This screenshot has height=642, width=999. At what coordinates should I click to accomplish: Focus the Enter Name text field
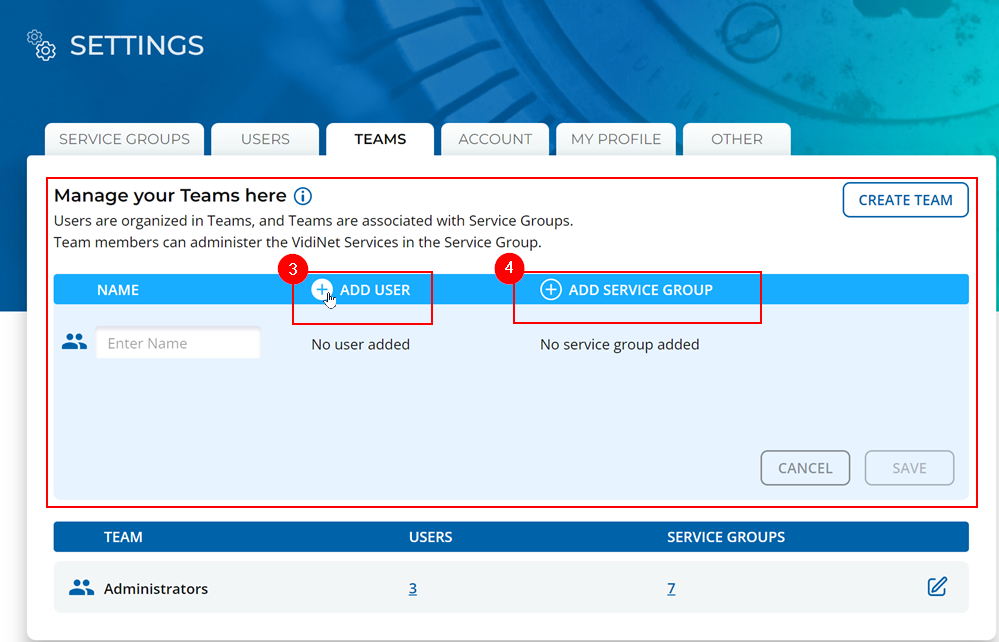click(x=178, y=344)
